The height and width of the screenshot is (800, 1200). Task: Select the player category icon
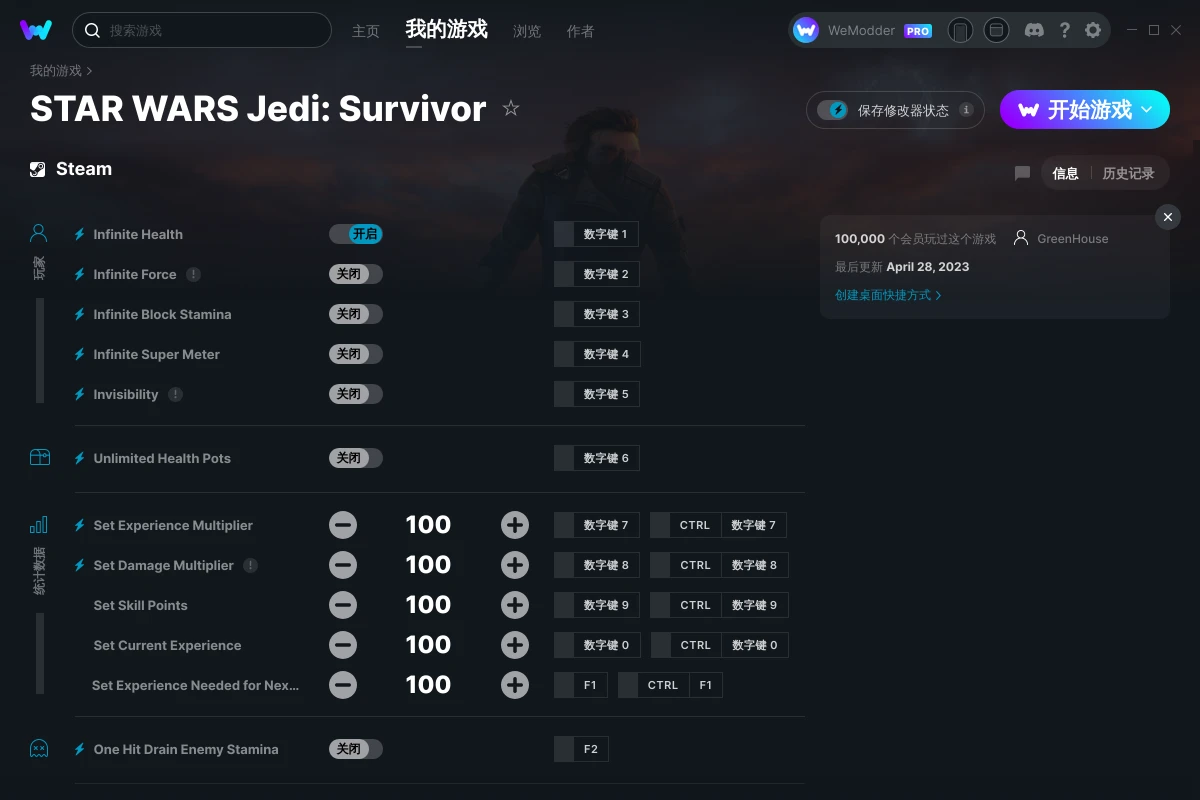pyautogui.click(x=39, y=234)
